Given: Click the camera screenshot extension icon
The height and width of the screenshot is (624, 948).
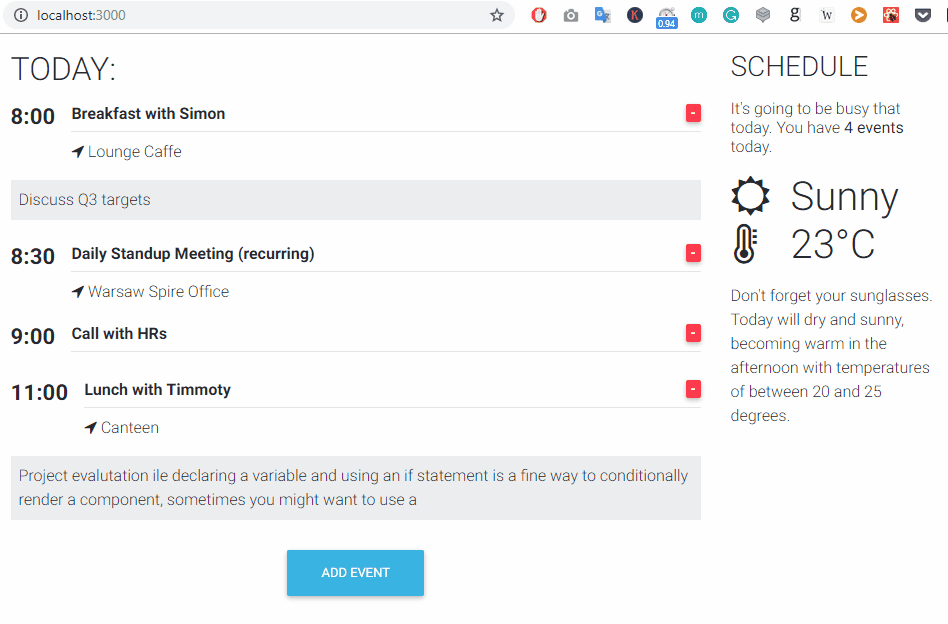Looking at the screenshot, I should (x=570, y=15).
